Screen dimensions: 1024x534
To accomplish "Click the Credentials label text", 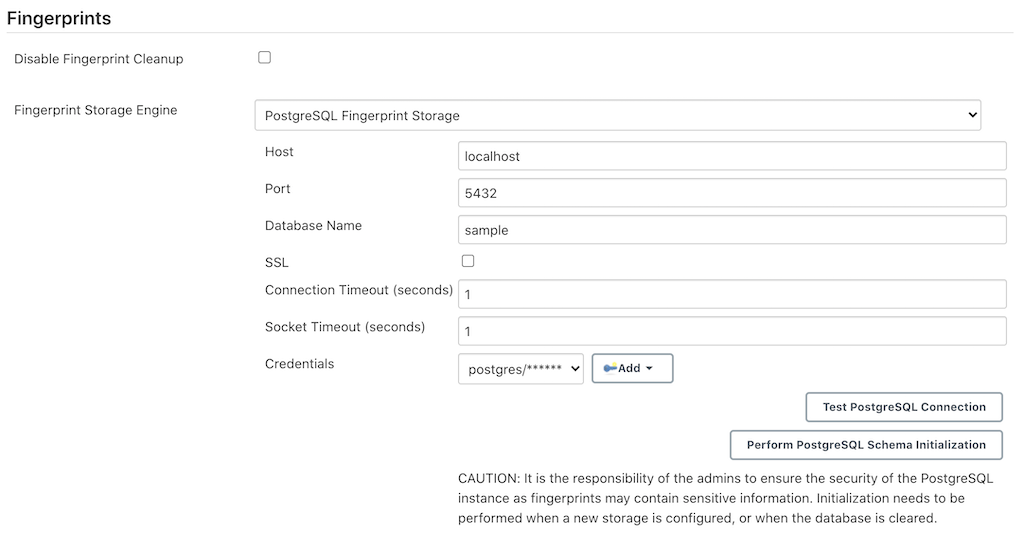I will click(299, 363).
